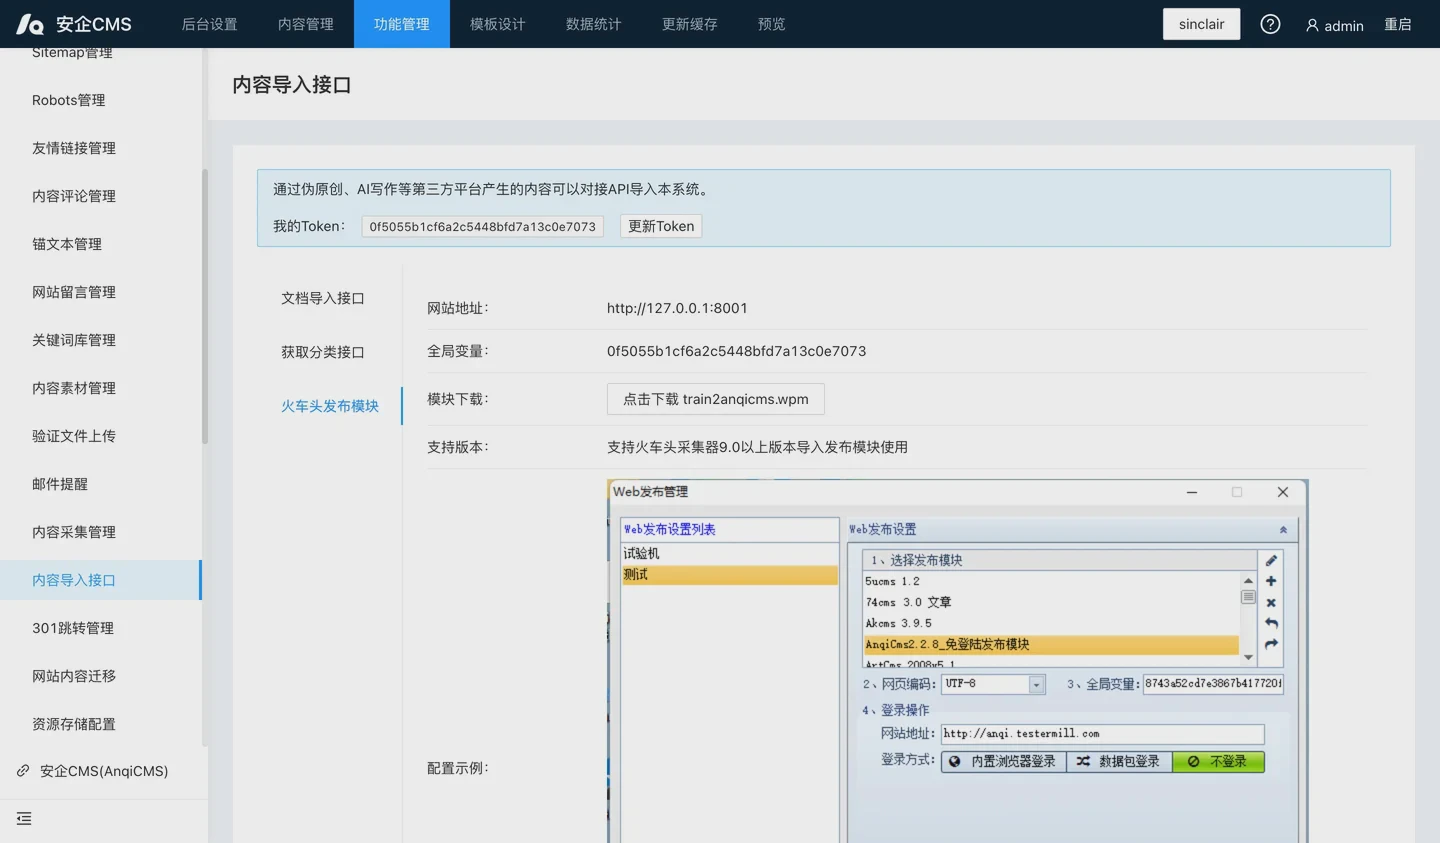The height and width of the screenshot is (843, 1440).
Task: Click the link icon beside 安企CMS(AnqiCMS)
Action: pos(23,771)
